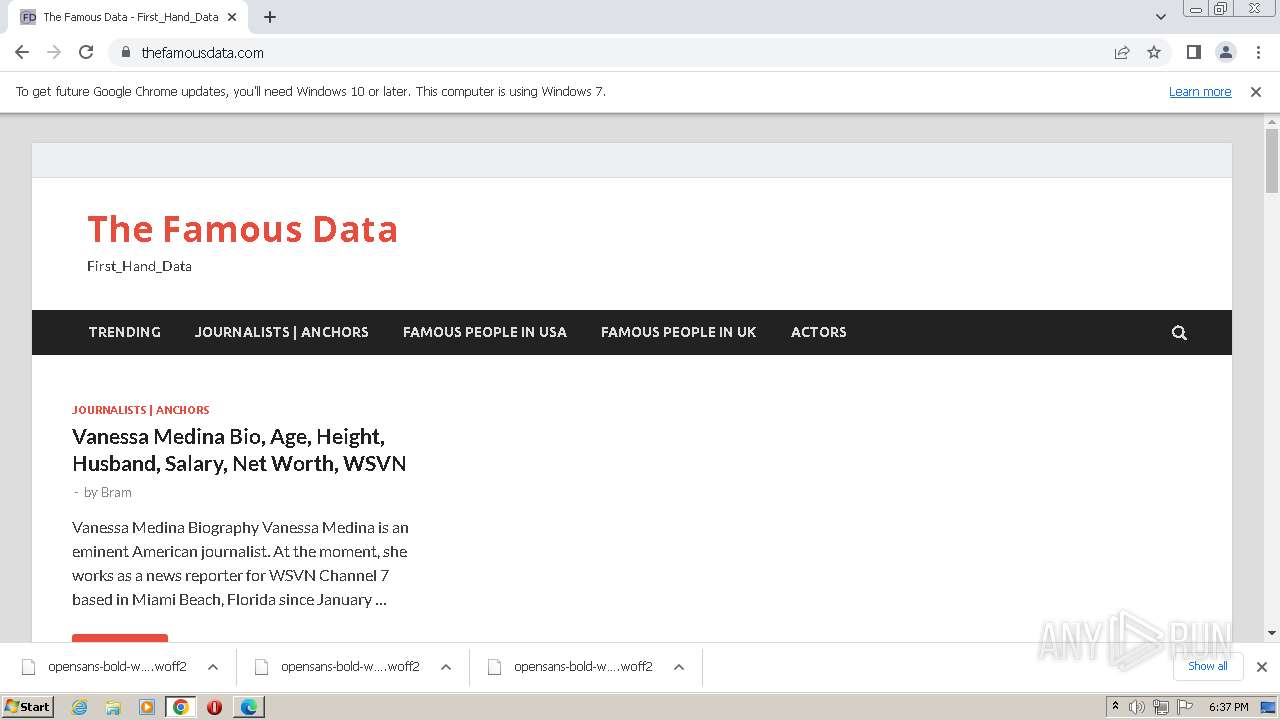This screenshot has width=1280, height=720.
Task: Open the Trending menu item
Action: pos(125,332)
